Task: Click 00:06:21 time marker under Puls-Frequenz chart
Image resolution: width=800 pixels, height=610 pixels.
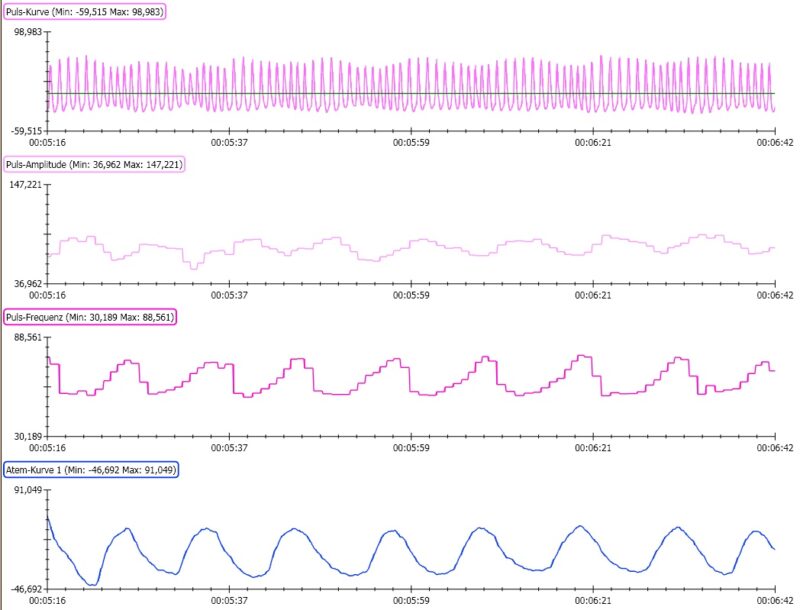Action: (x=593, y=449)
